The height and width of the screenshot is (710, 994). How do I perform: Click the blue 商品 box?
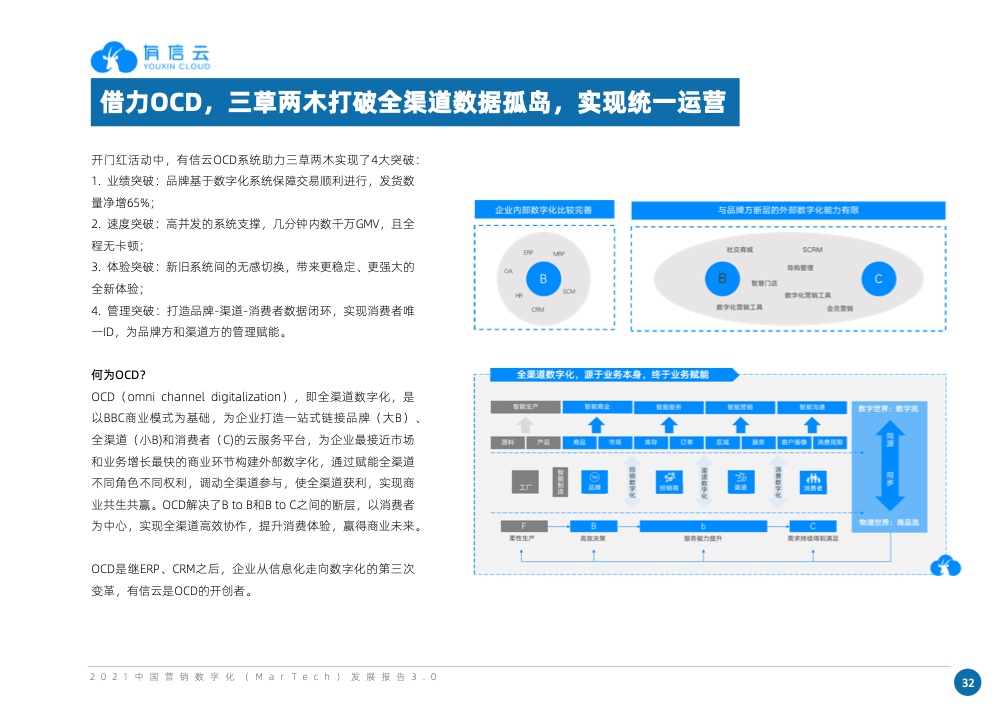(579, 442)
